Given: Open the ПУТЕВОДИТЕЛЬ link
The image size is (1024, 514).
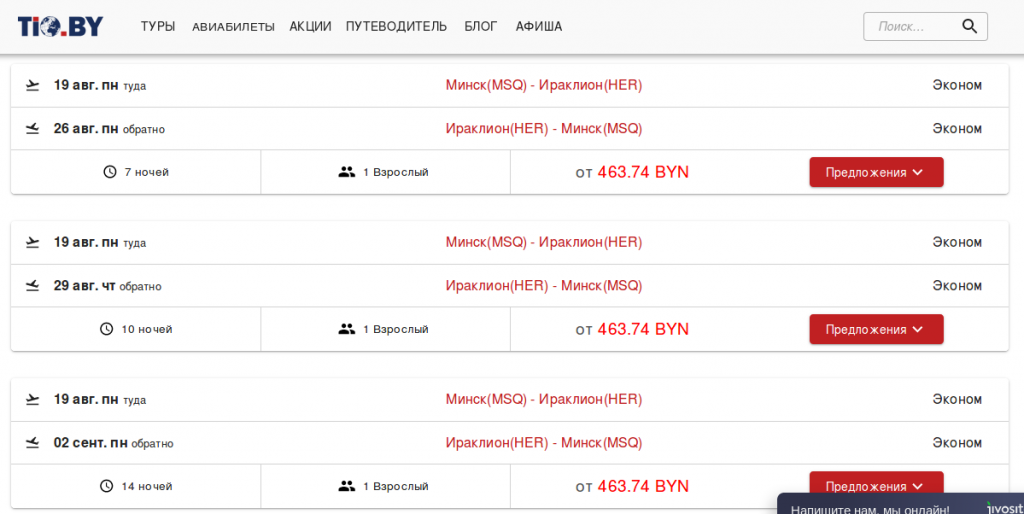Looking at the screenshot, I should click(396, 27).
